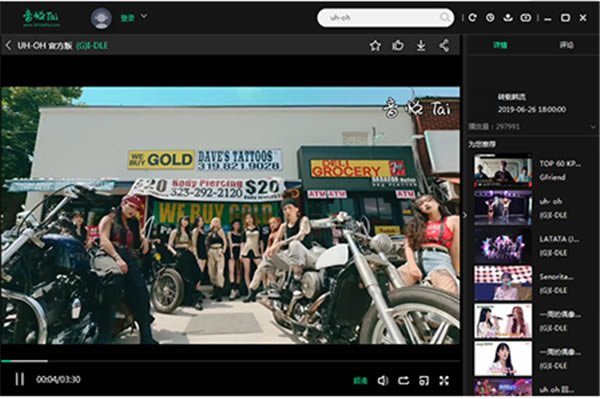
Task: Select the details tab in sidebar
Action: coord(500,45)
